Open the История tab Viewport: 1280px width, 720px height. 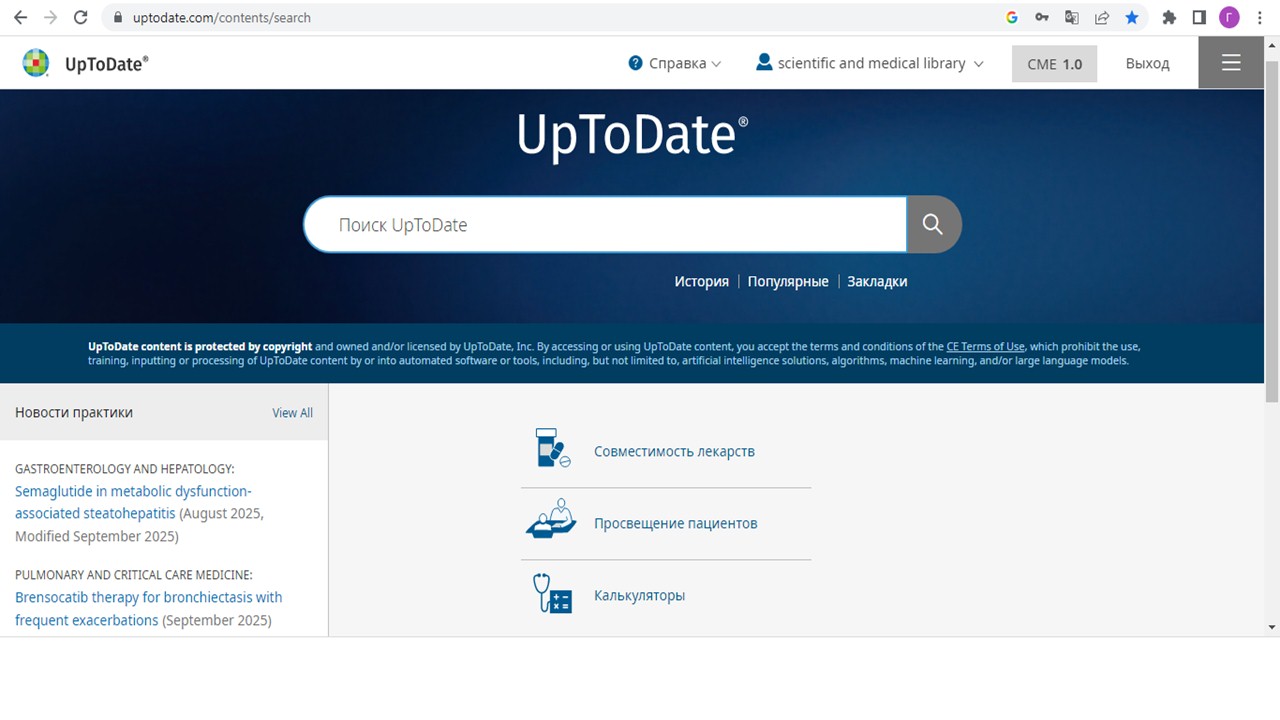[x=701, y=281]
